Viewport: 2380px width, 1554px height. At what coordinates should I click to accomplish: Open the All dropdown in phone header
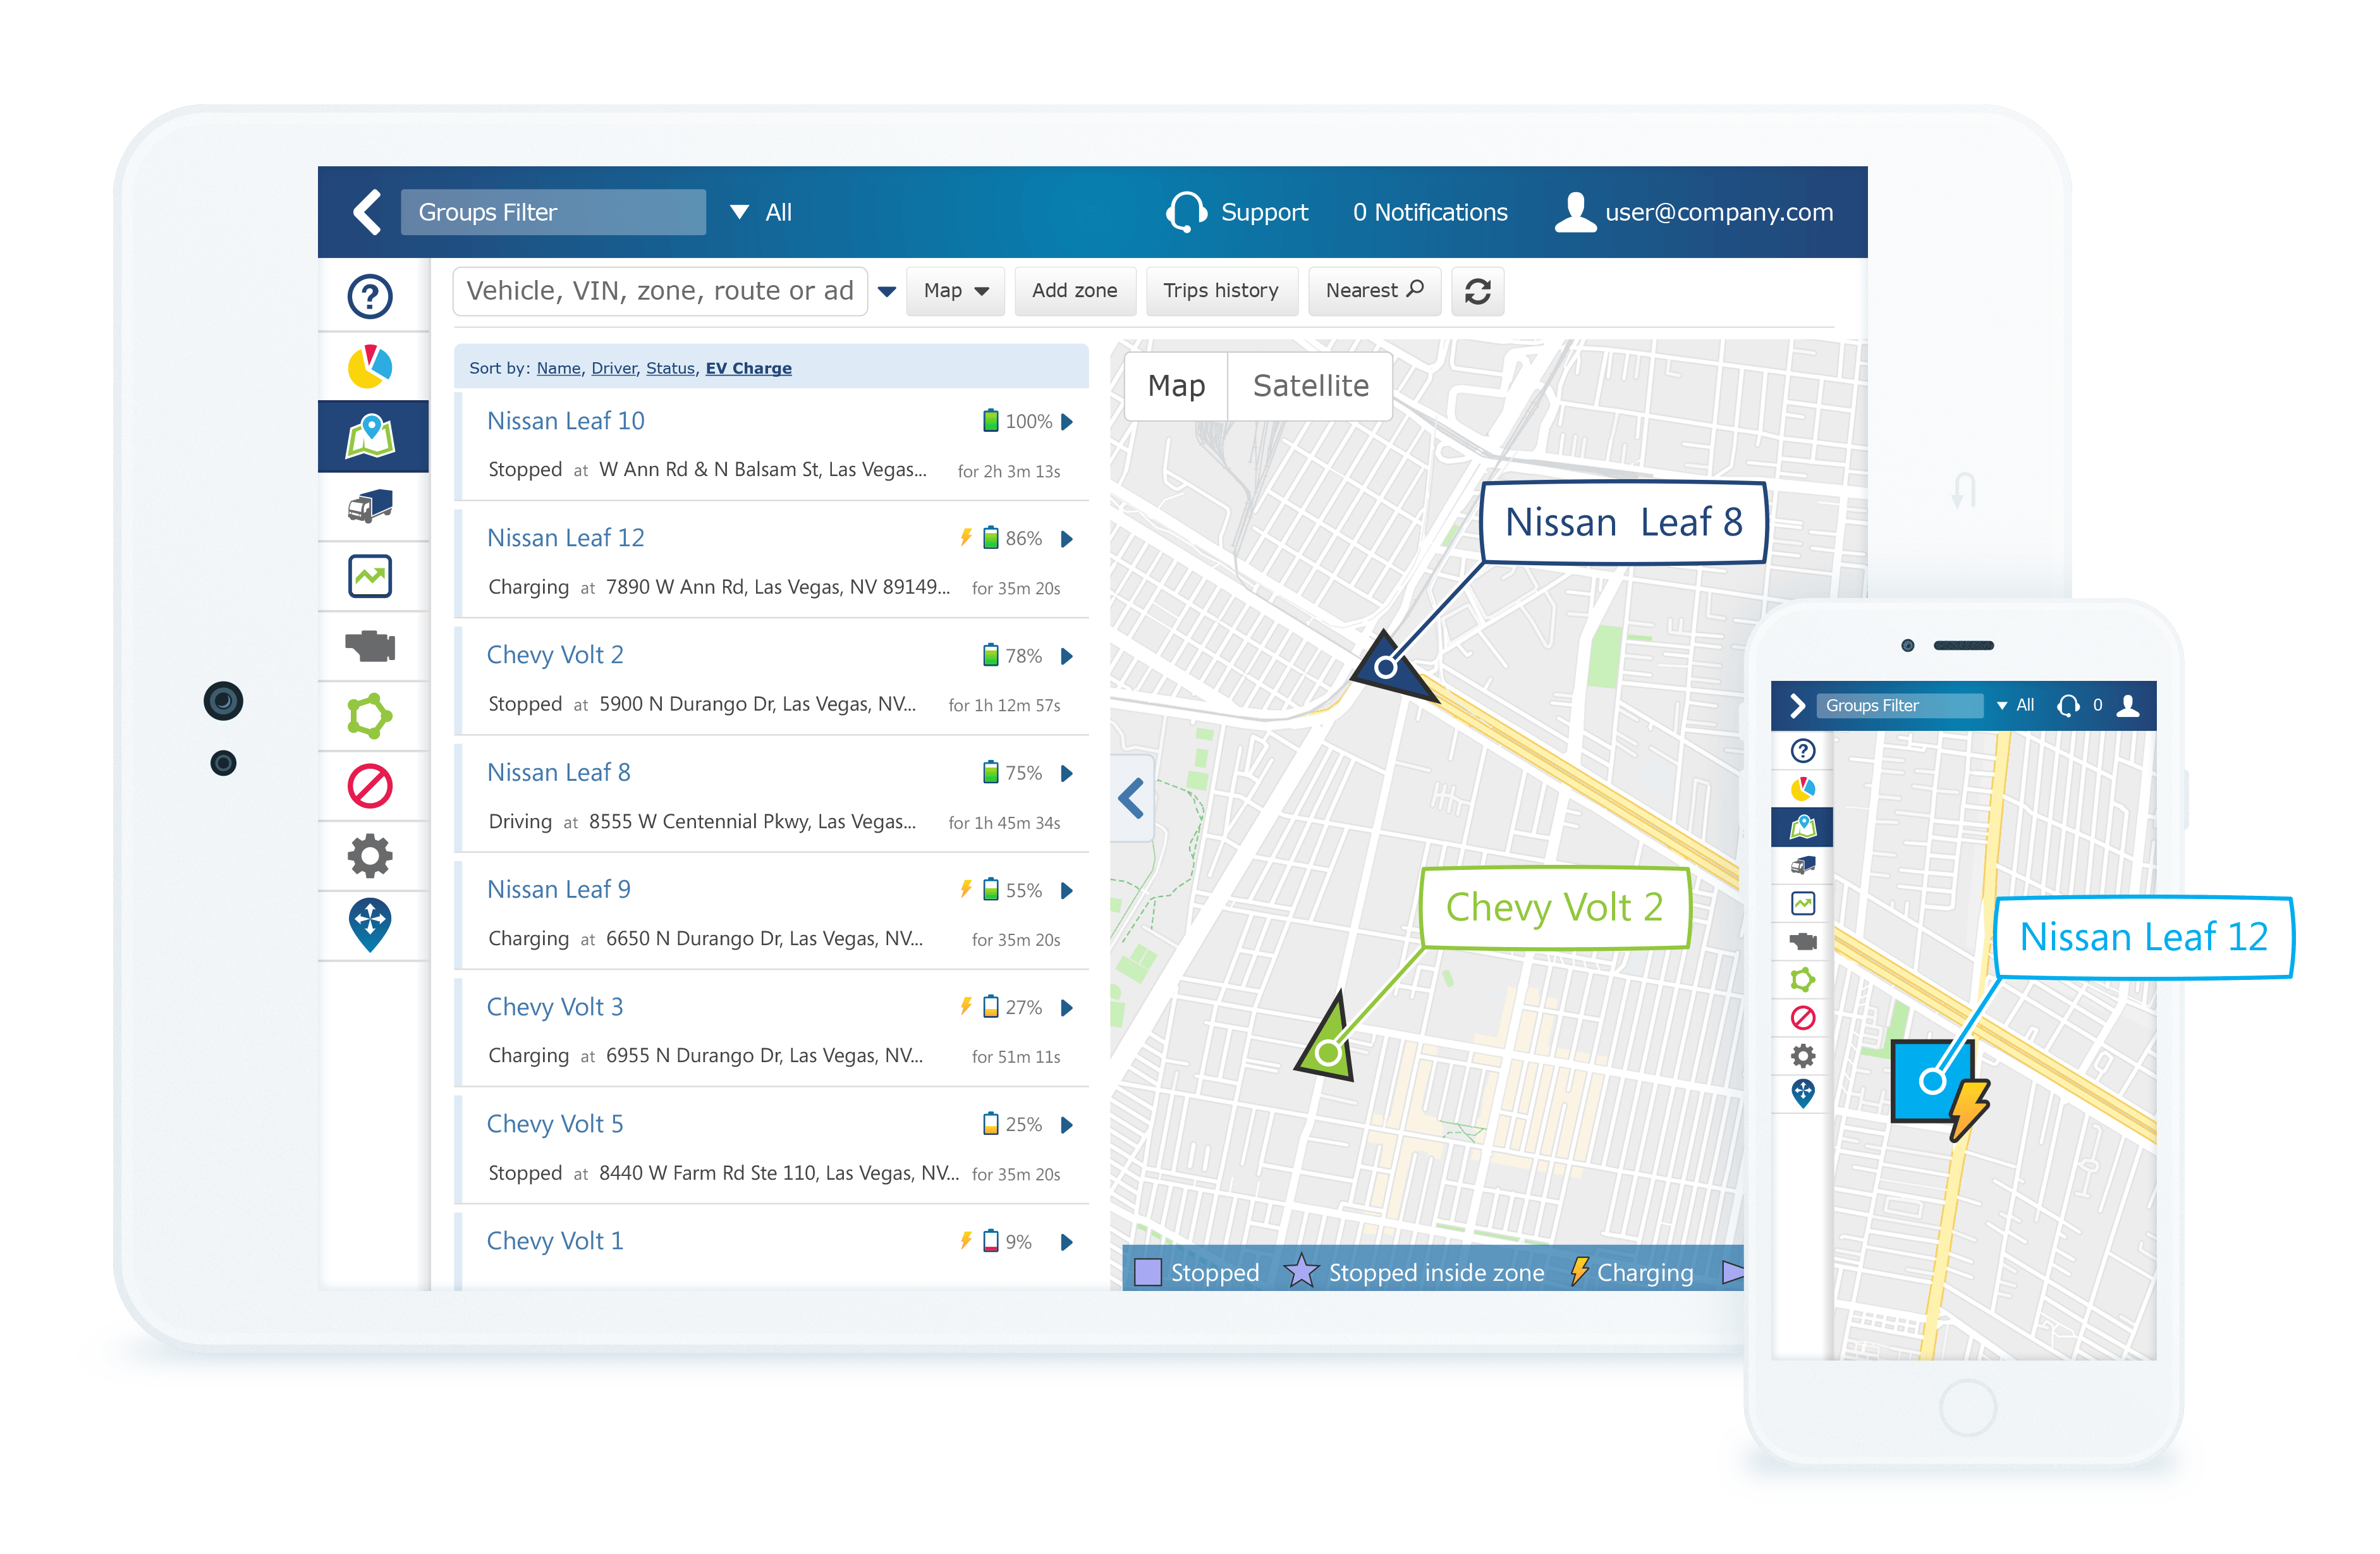click(x=2016, y=705)
